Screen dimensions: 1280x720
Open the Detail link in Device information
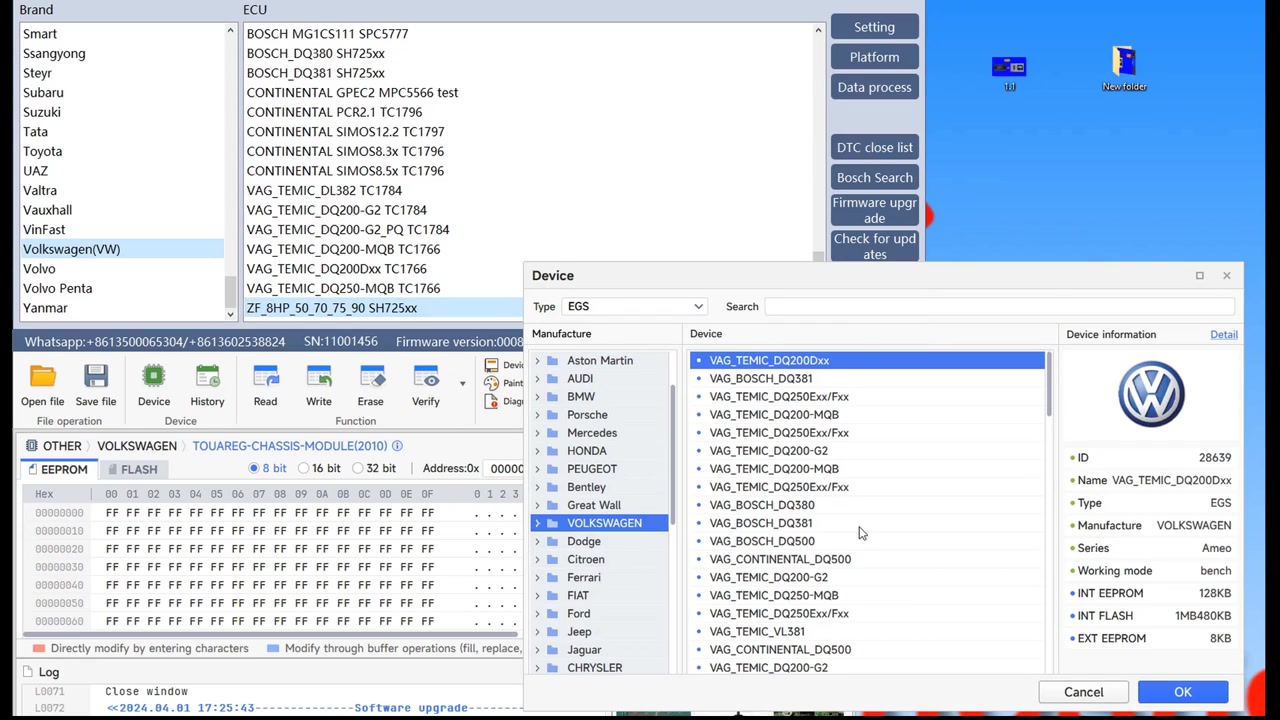coord(1224,335)
